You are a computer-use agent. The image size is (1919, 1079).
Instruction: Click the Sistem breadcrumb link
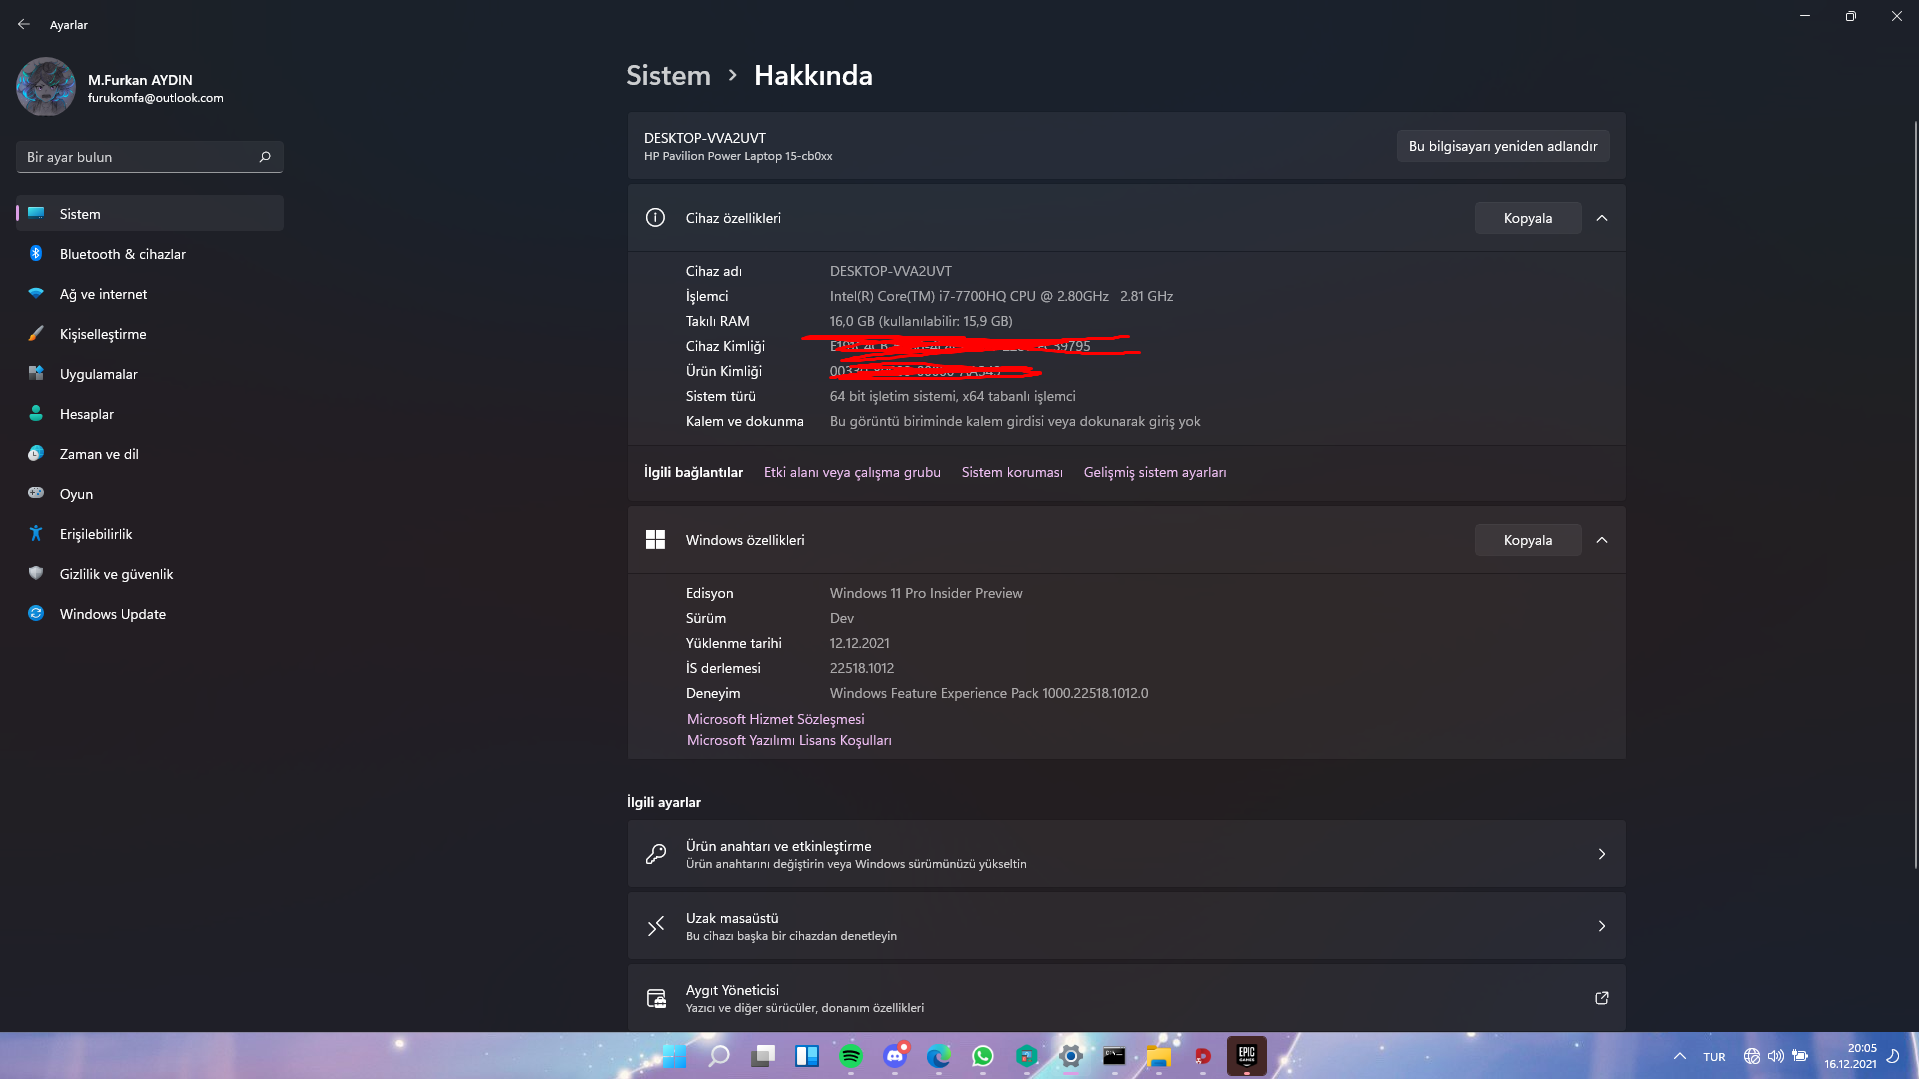(x=668, y=76)
